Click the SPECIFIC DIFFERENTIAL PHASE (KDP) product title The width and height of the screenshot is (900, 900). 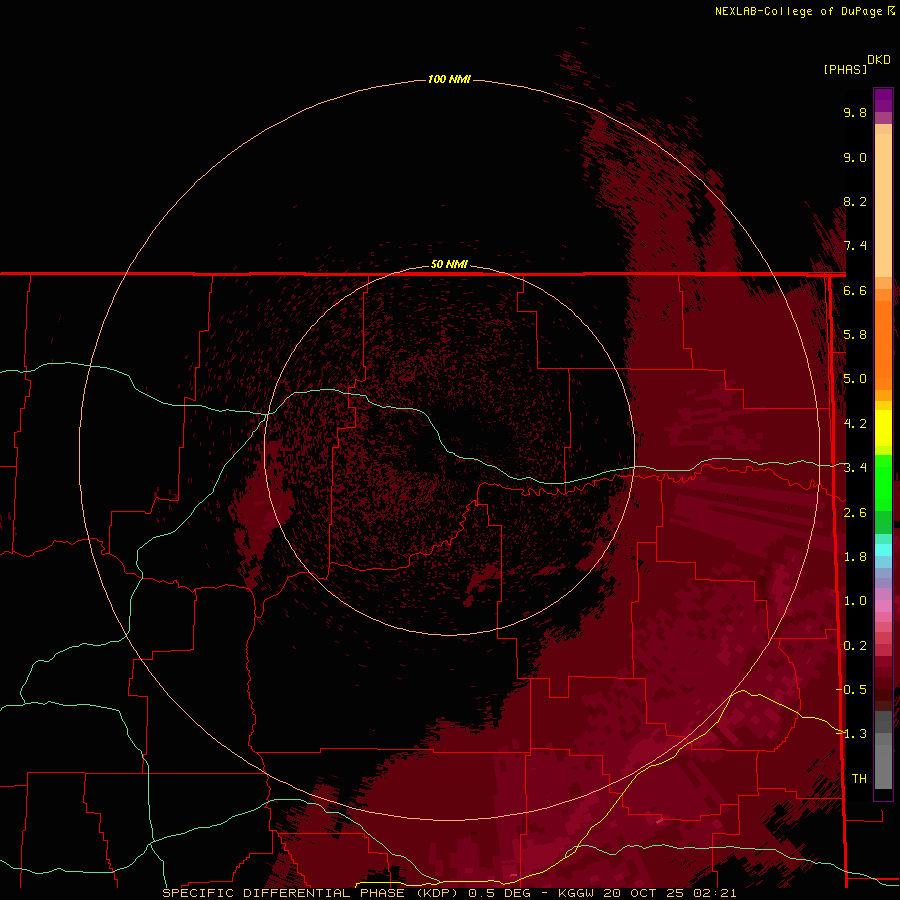click(x=310, y=893)
